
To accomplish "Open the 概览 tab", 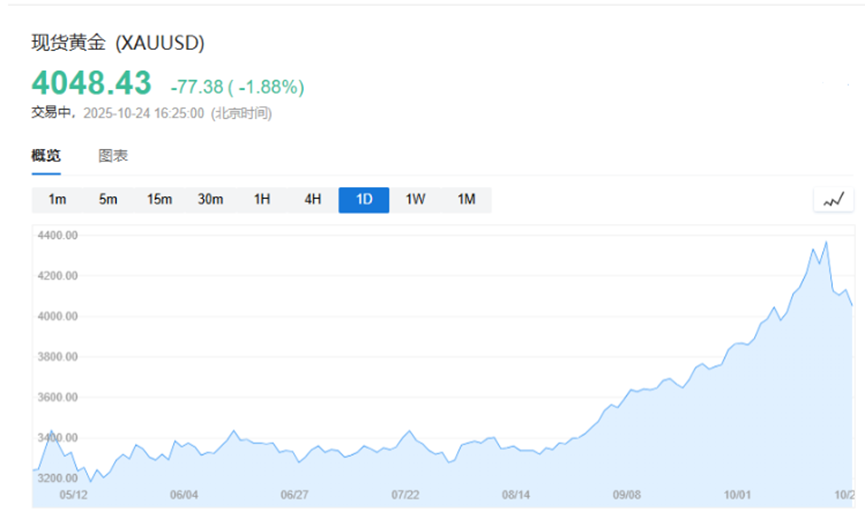I will [46, 156].
